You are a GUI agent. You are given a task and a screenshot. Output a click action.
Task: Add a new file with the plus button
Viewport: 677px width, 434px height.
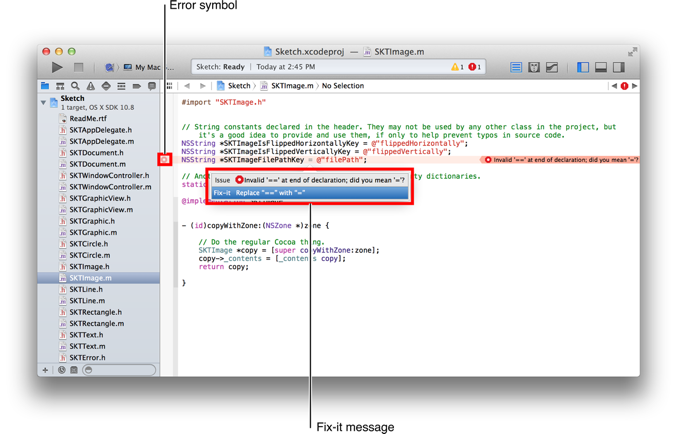point(45,370)
